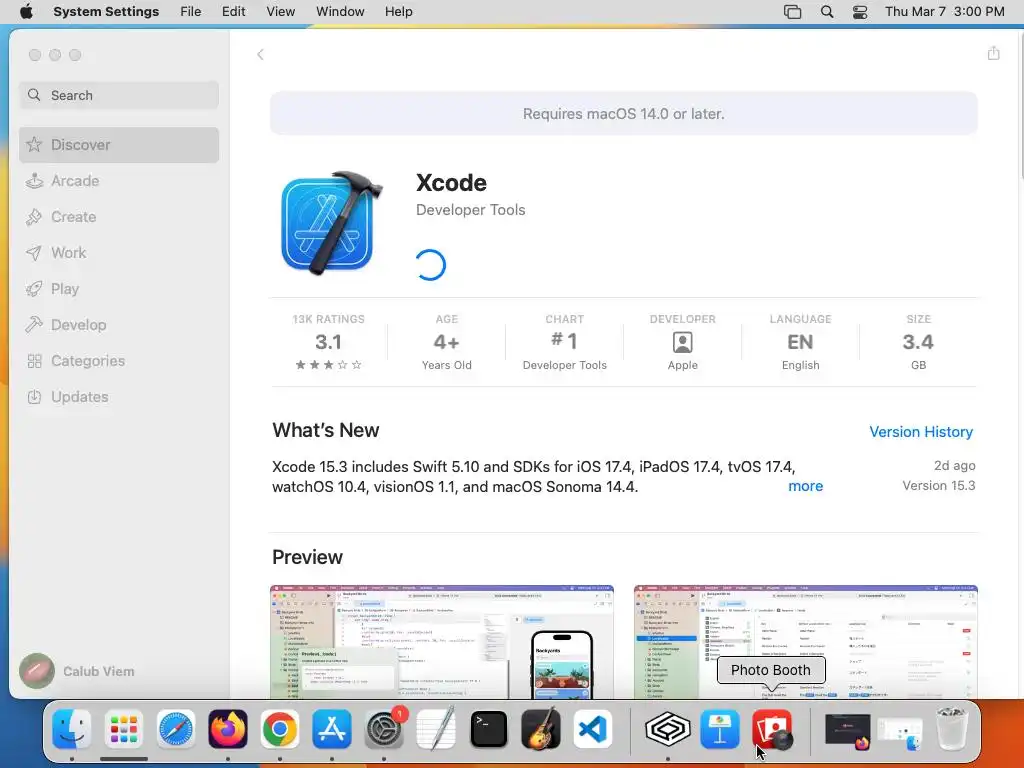Launch Terminal from the Dock
The image size is (1024, 768).
(488, 729)
